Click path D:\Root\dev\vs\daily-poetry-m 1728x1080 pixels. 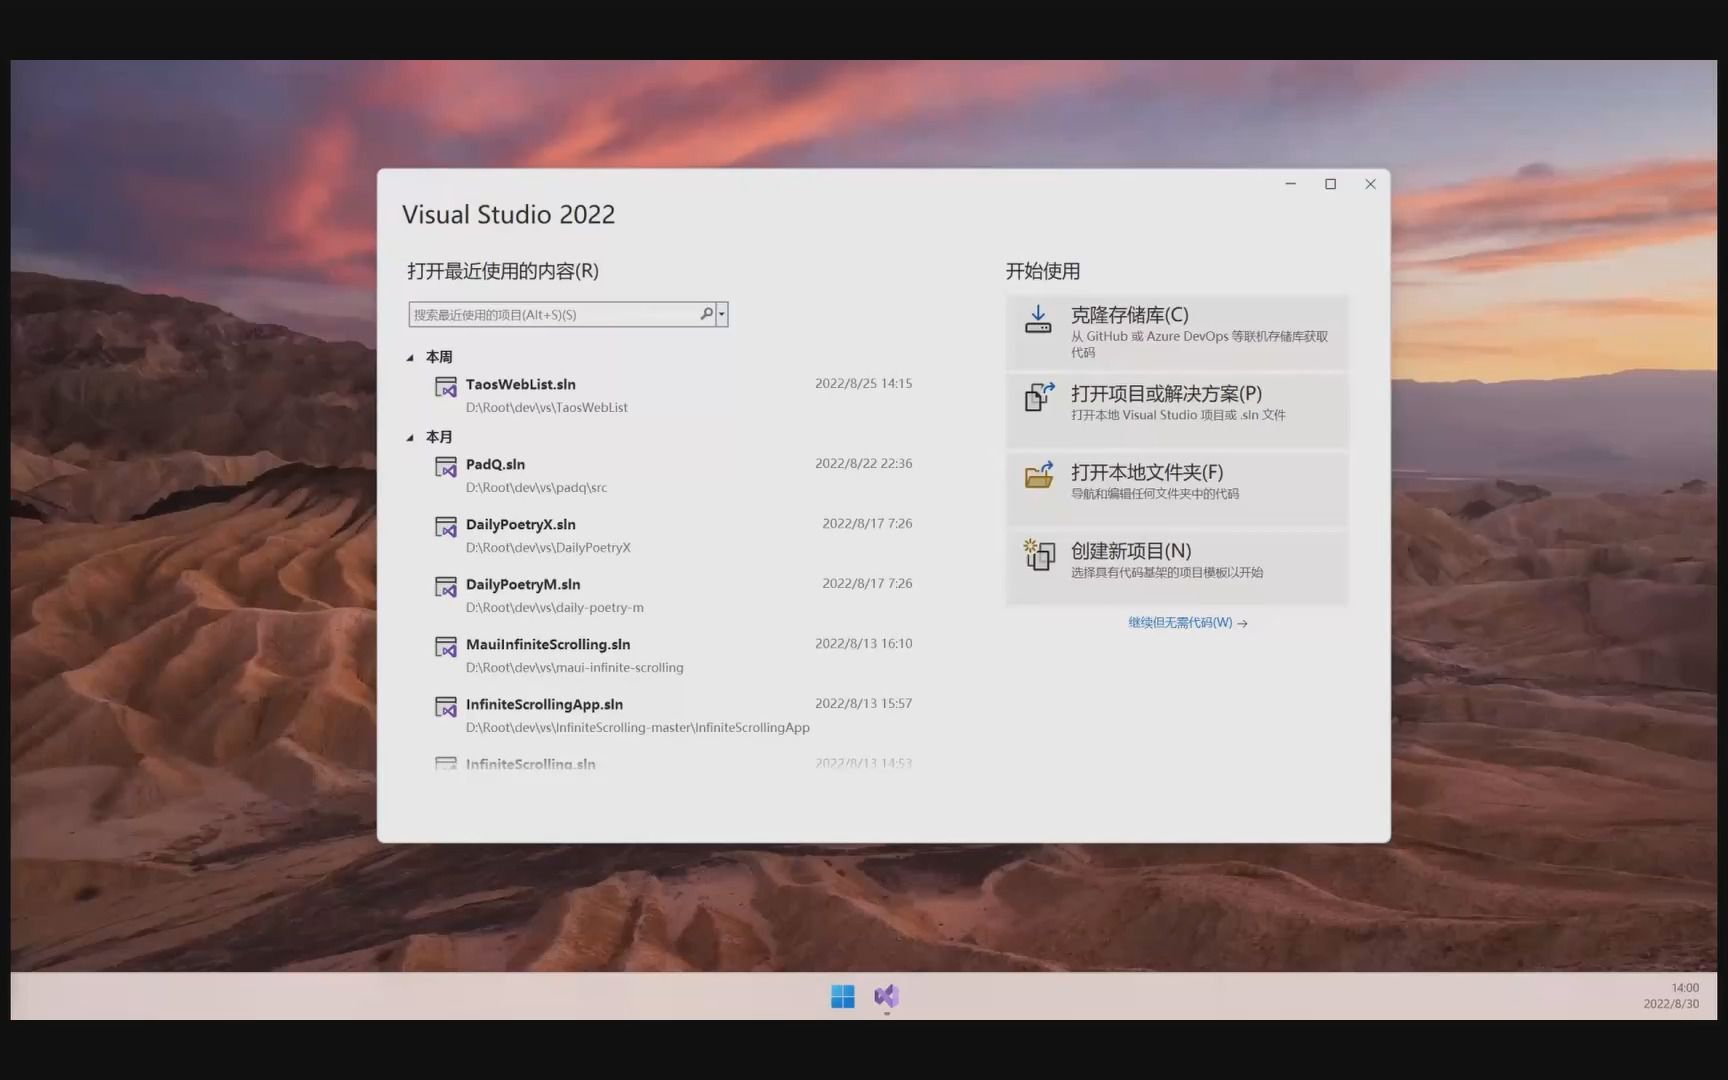click(x=554, y=608)
